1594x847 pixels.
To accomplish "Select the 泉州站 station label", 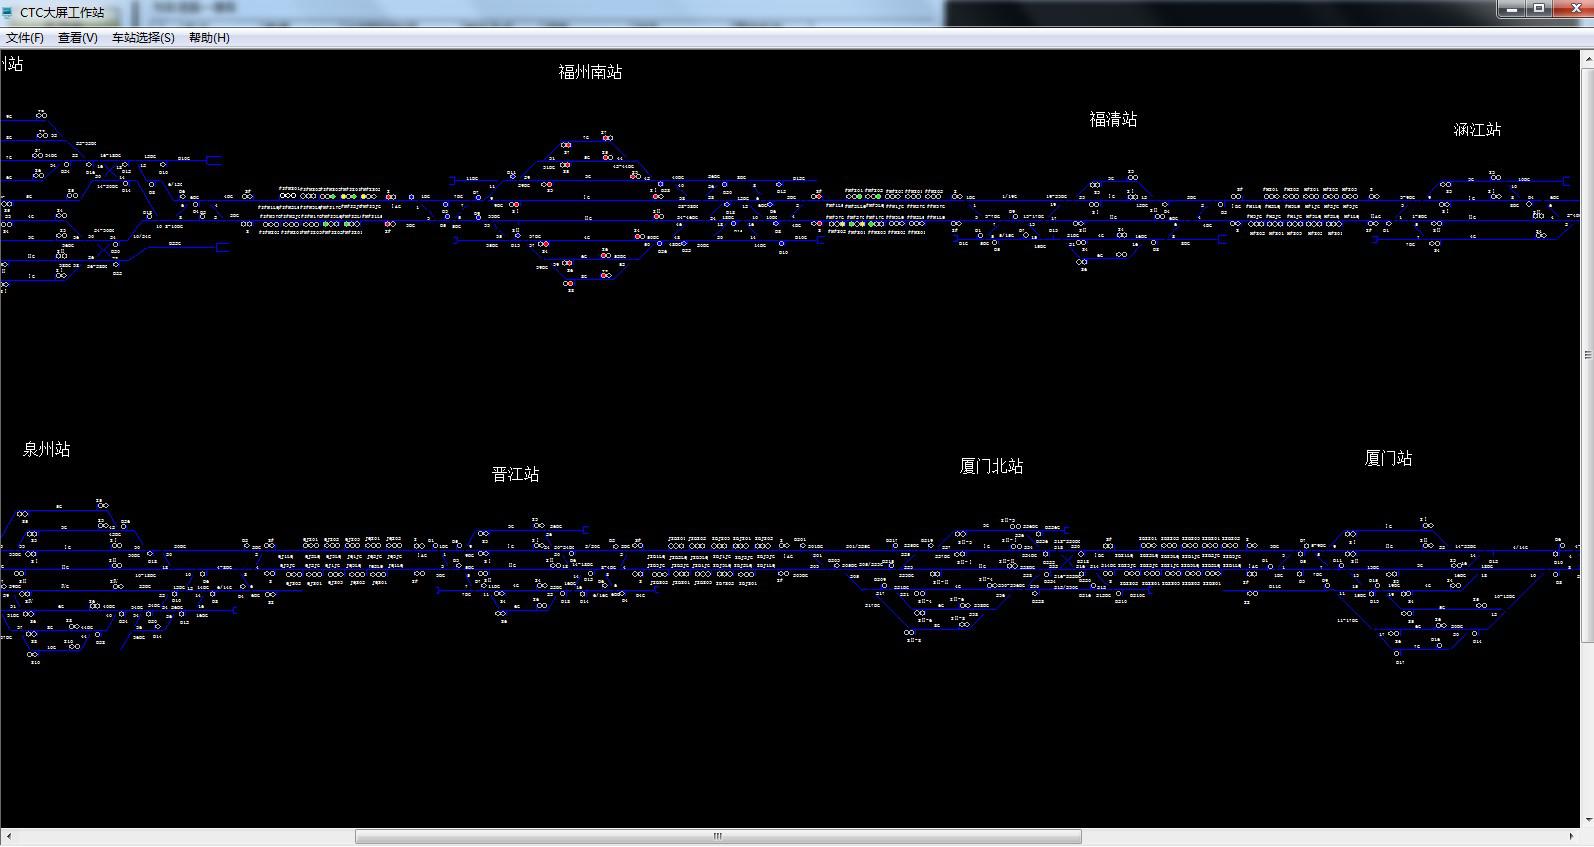I will (46, 450).
